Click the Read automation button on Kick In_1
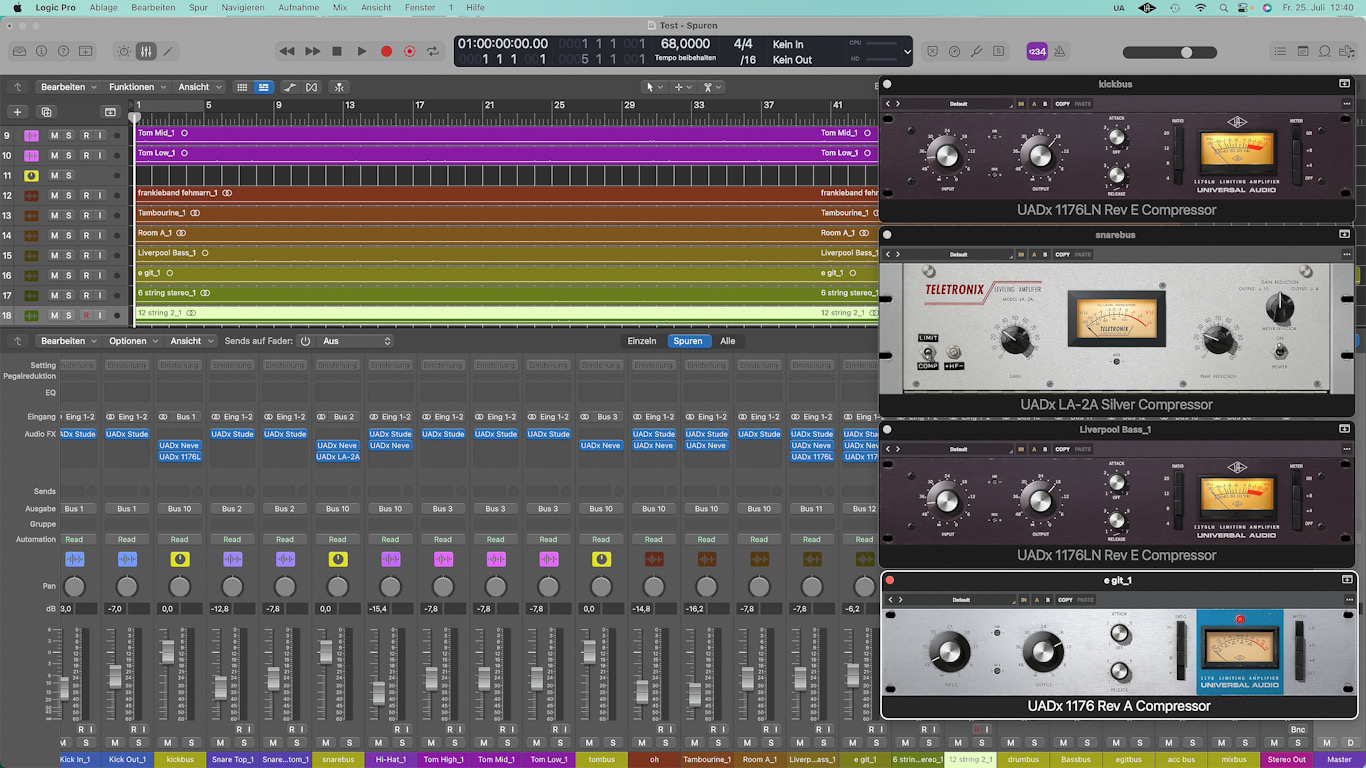 74,539
